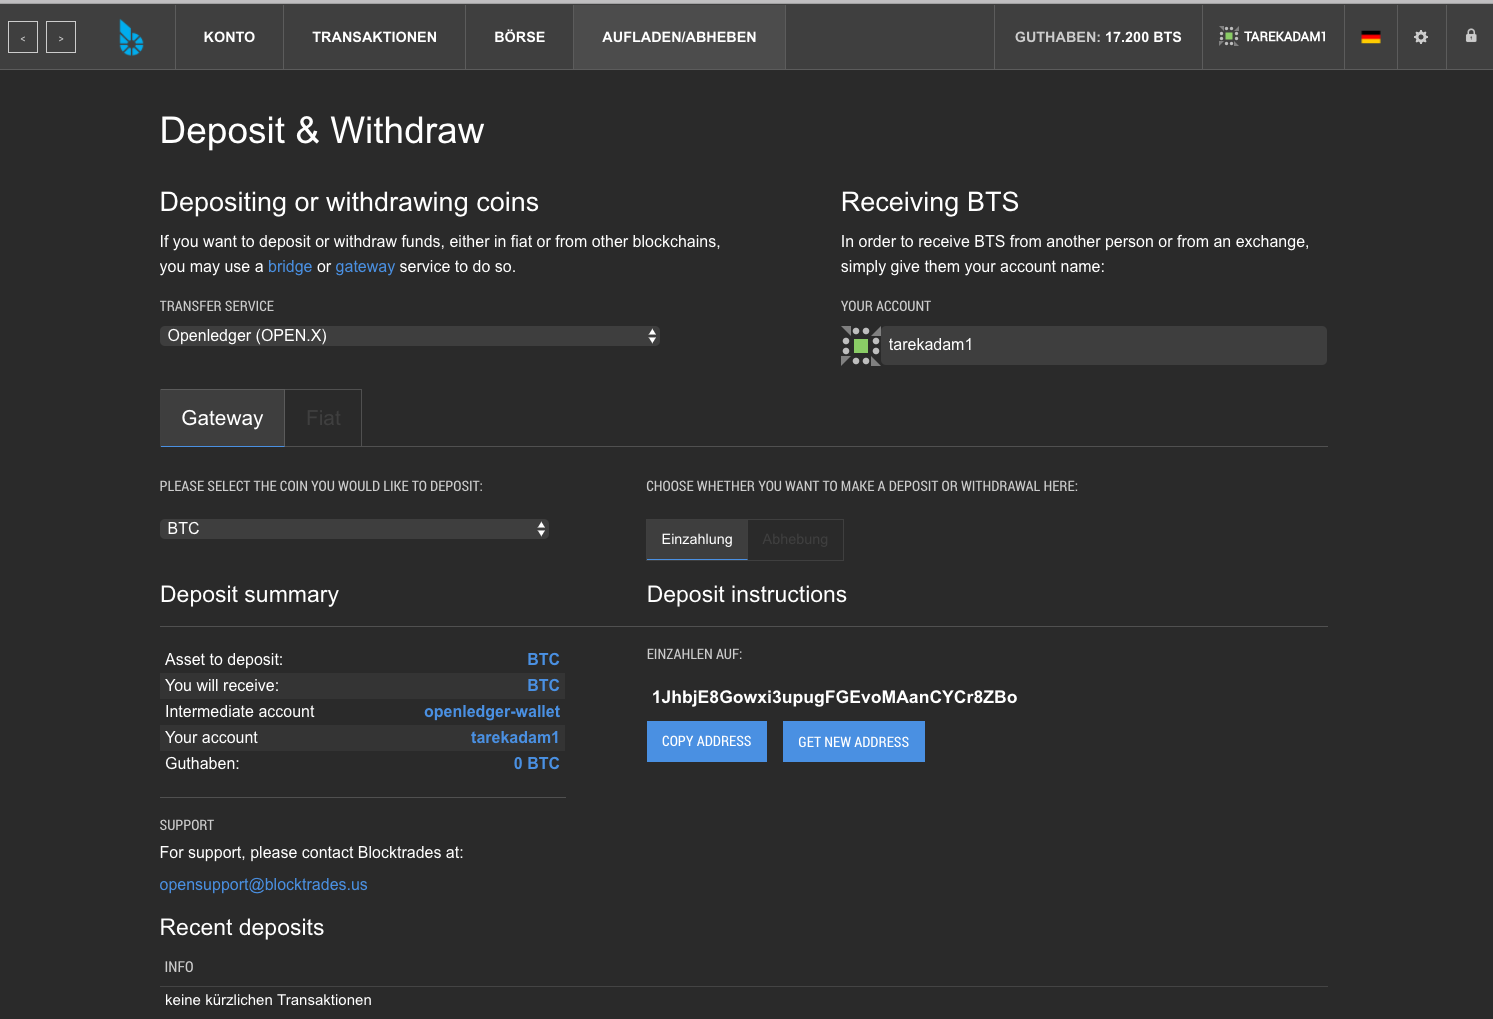Switch to the Einzahlung tab
The height and width of the screenshot is (1019, 1493).
point(697,539)
